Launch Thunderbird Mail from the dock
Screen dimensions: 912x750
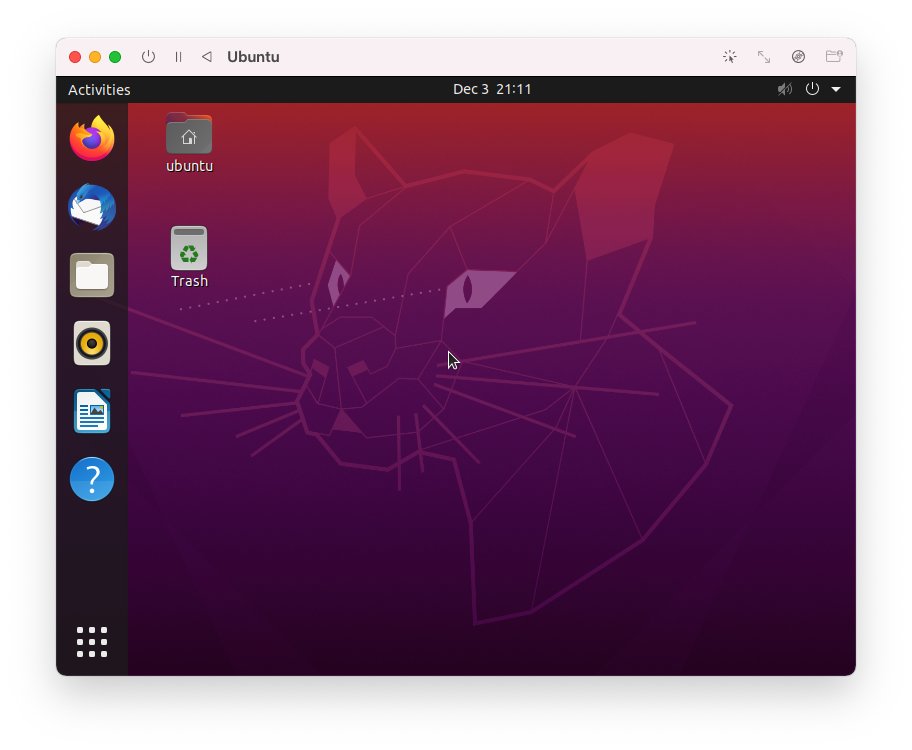tap(92, 207)
